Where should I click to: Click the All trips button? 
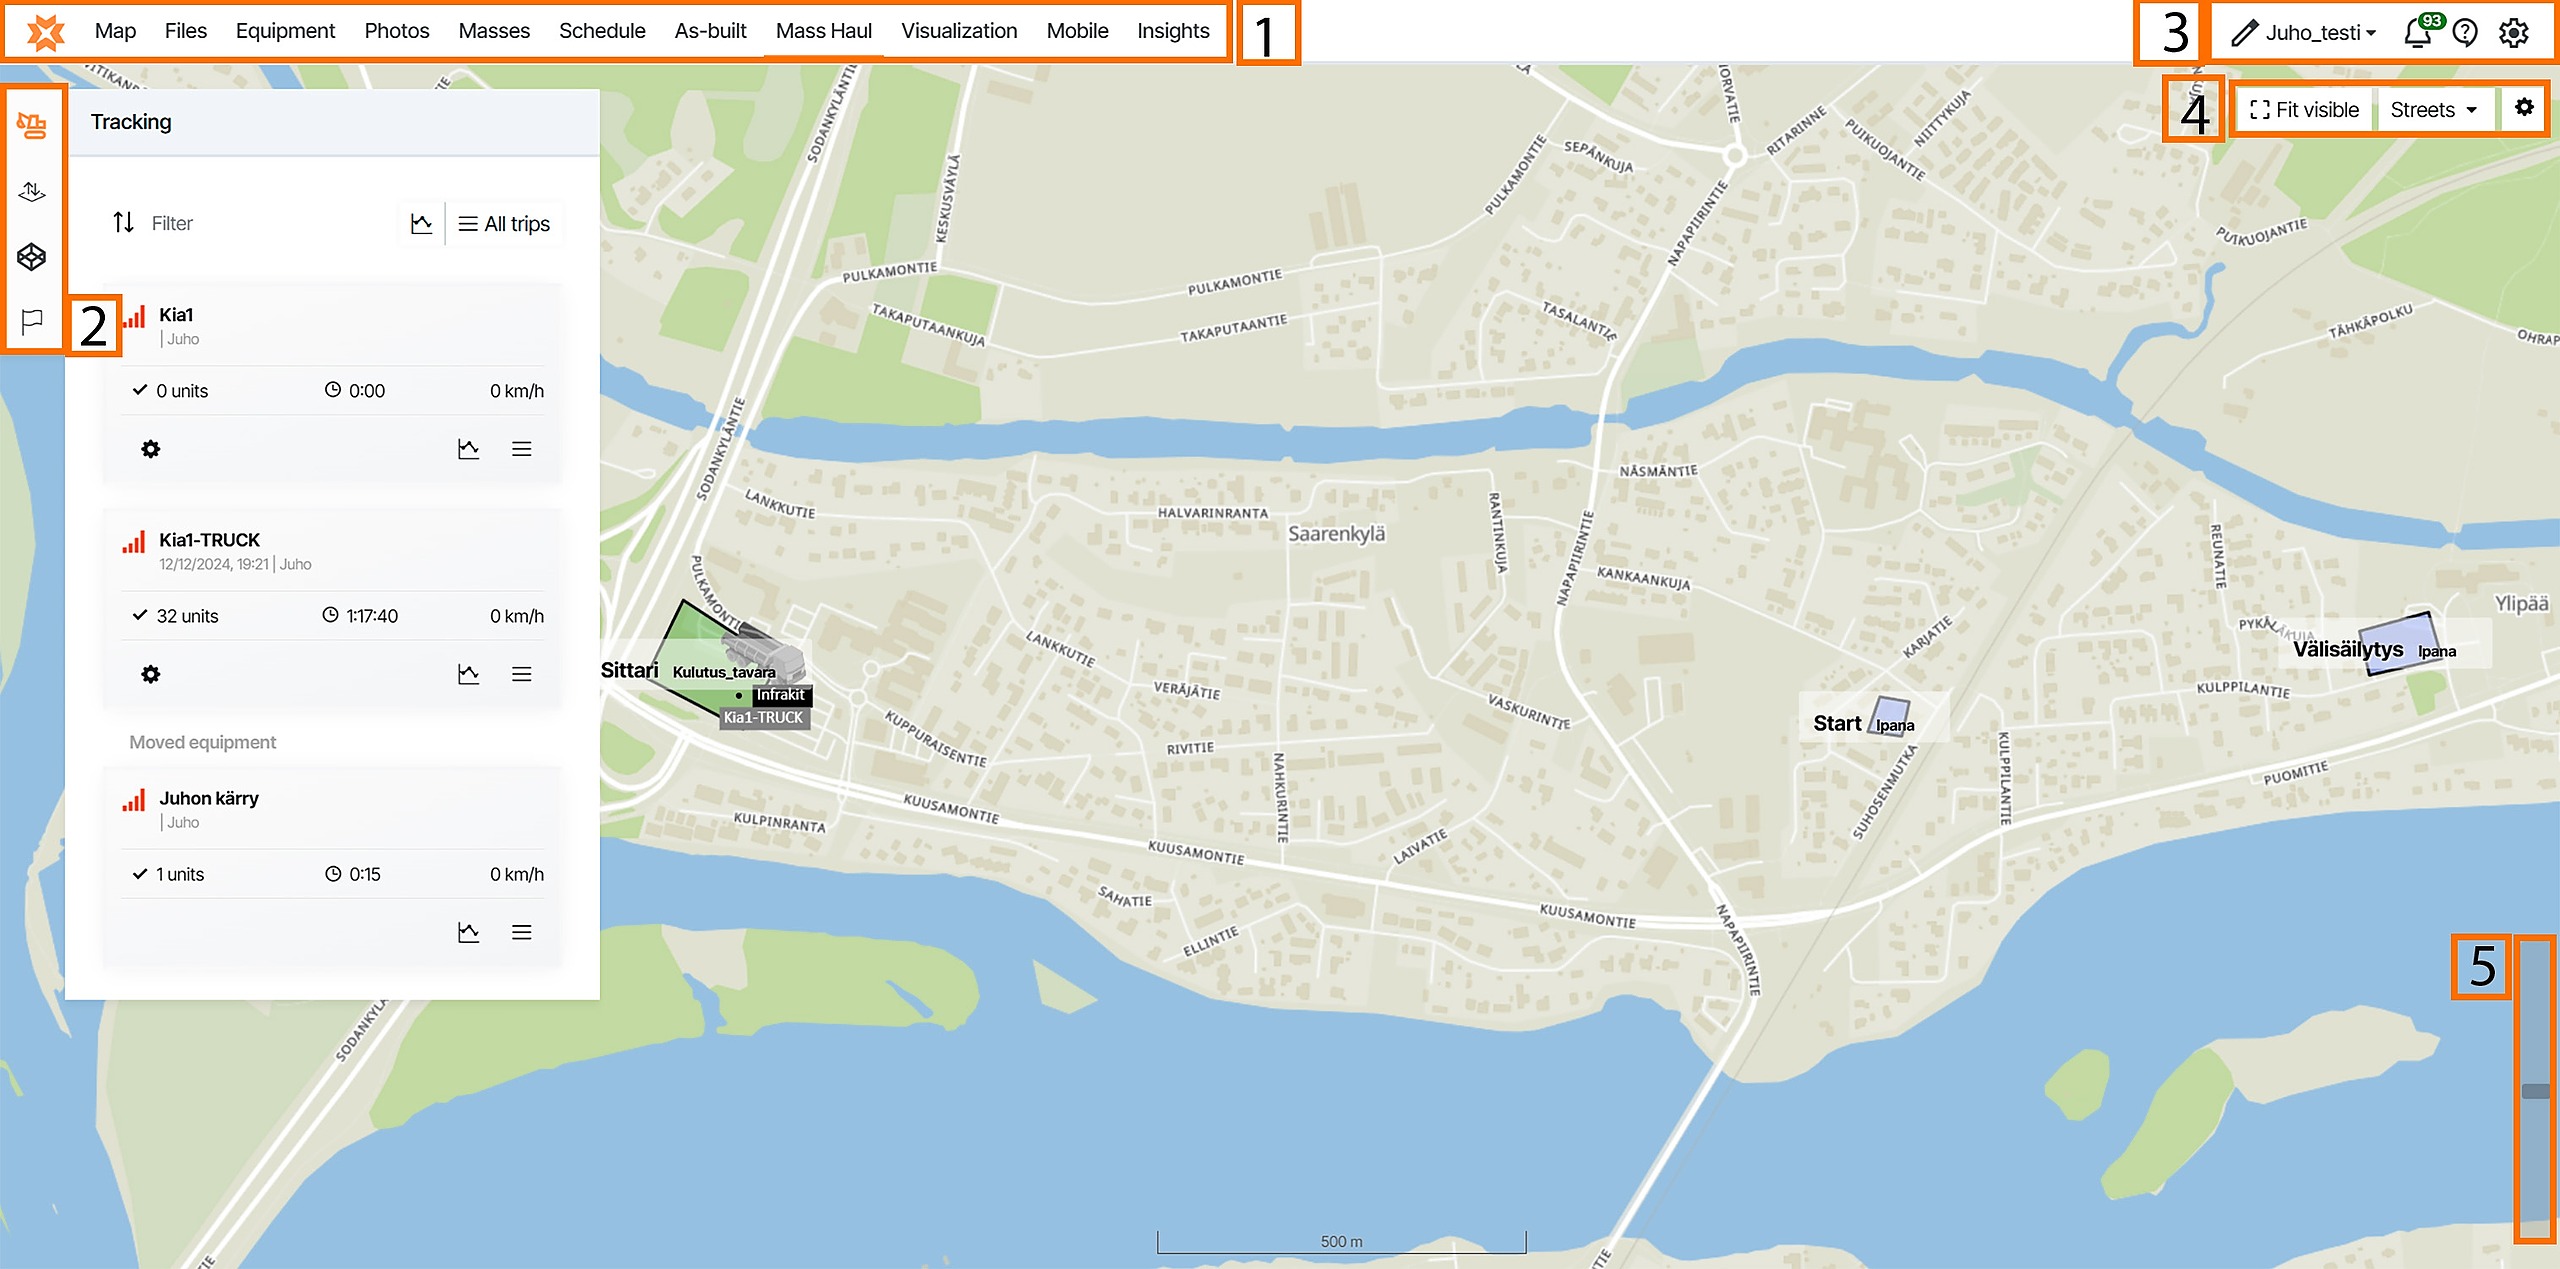(x=504, y=224)
